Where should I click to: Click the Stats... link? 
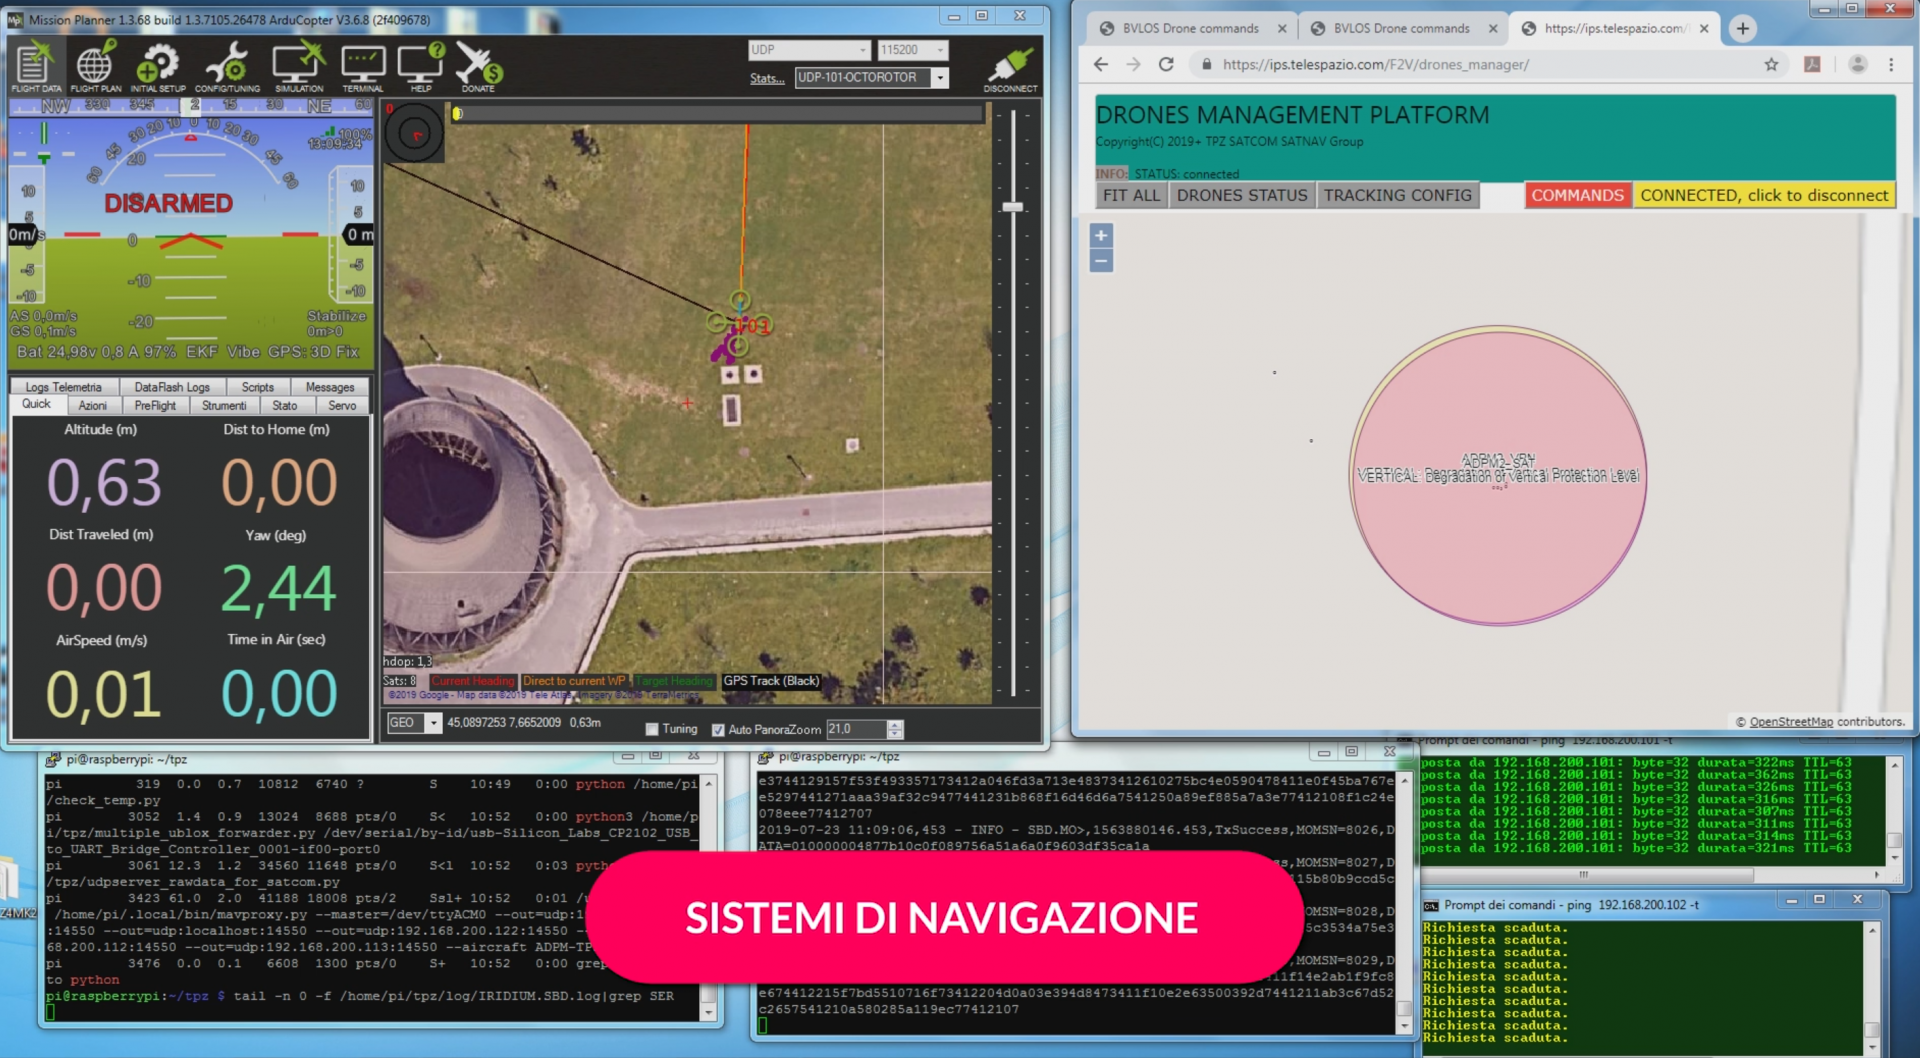point(767,79)
